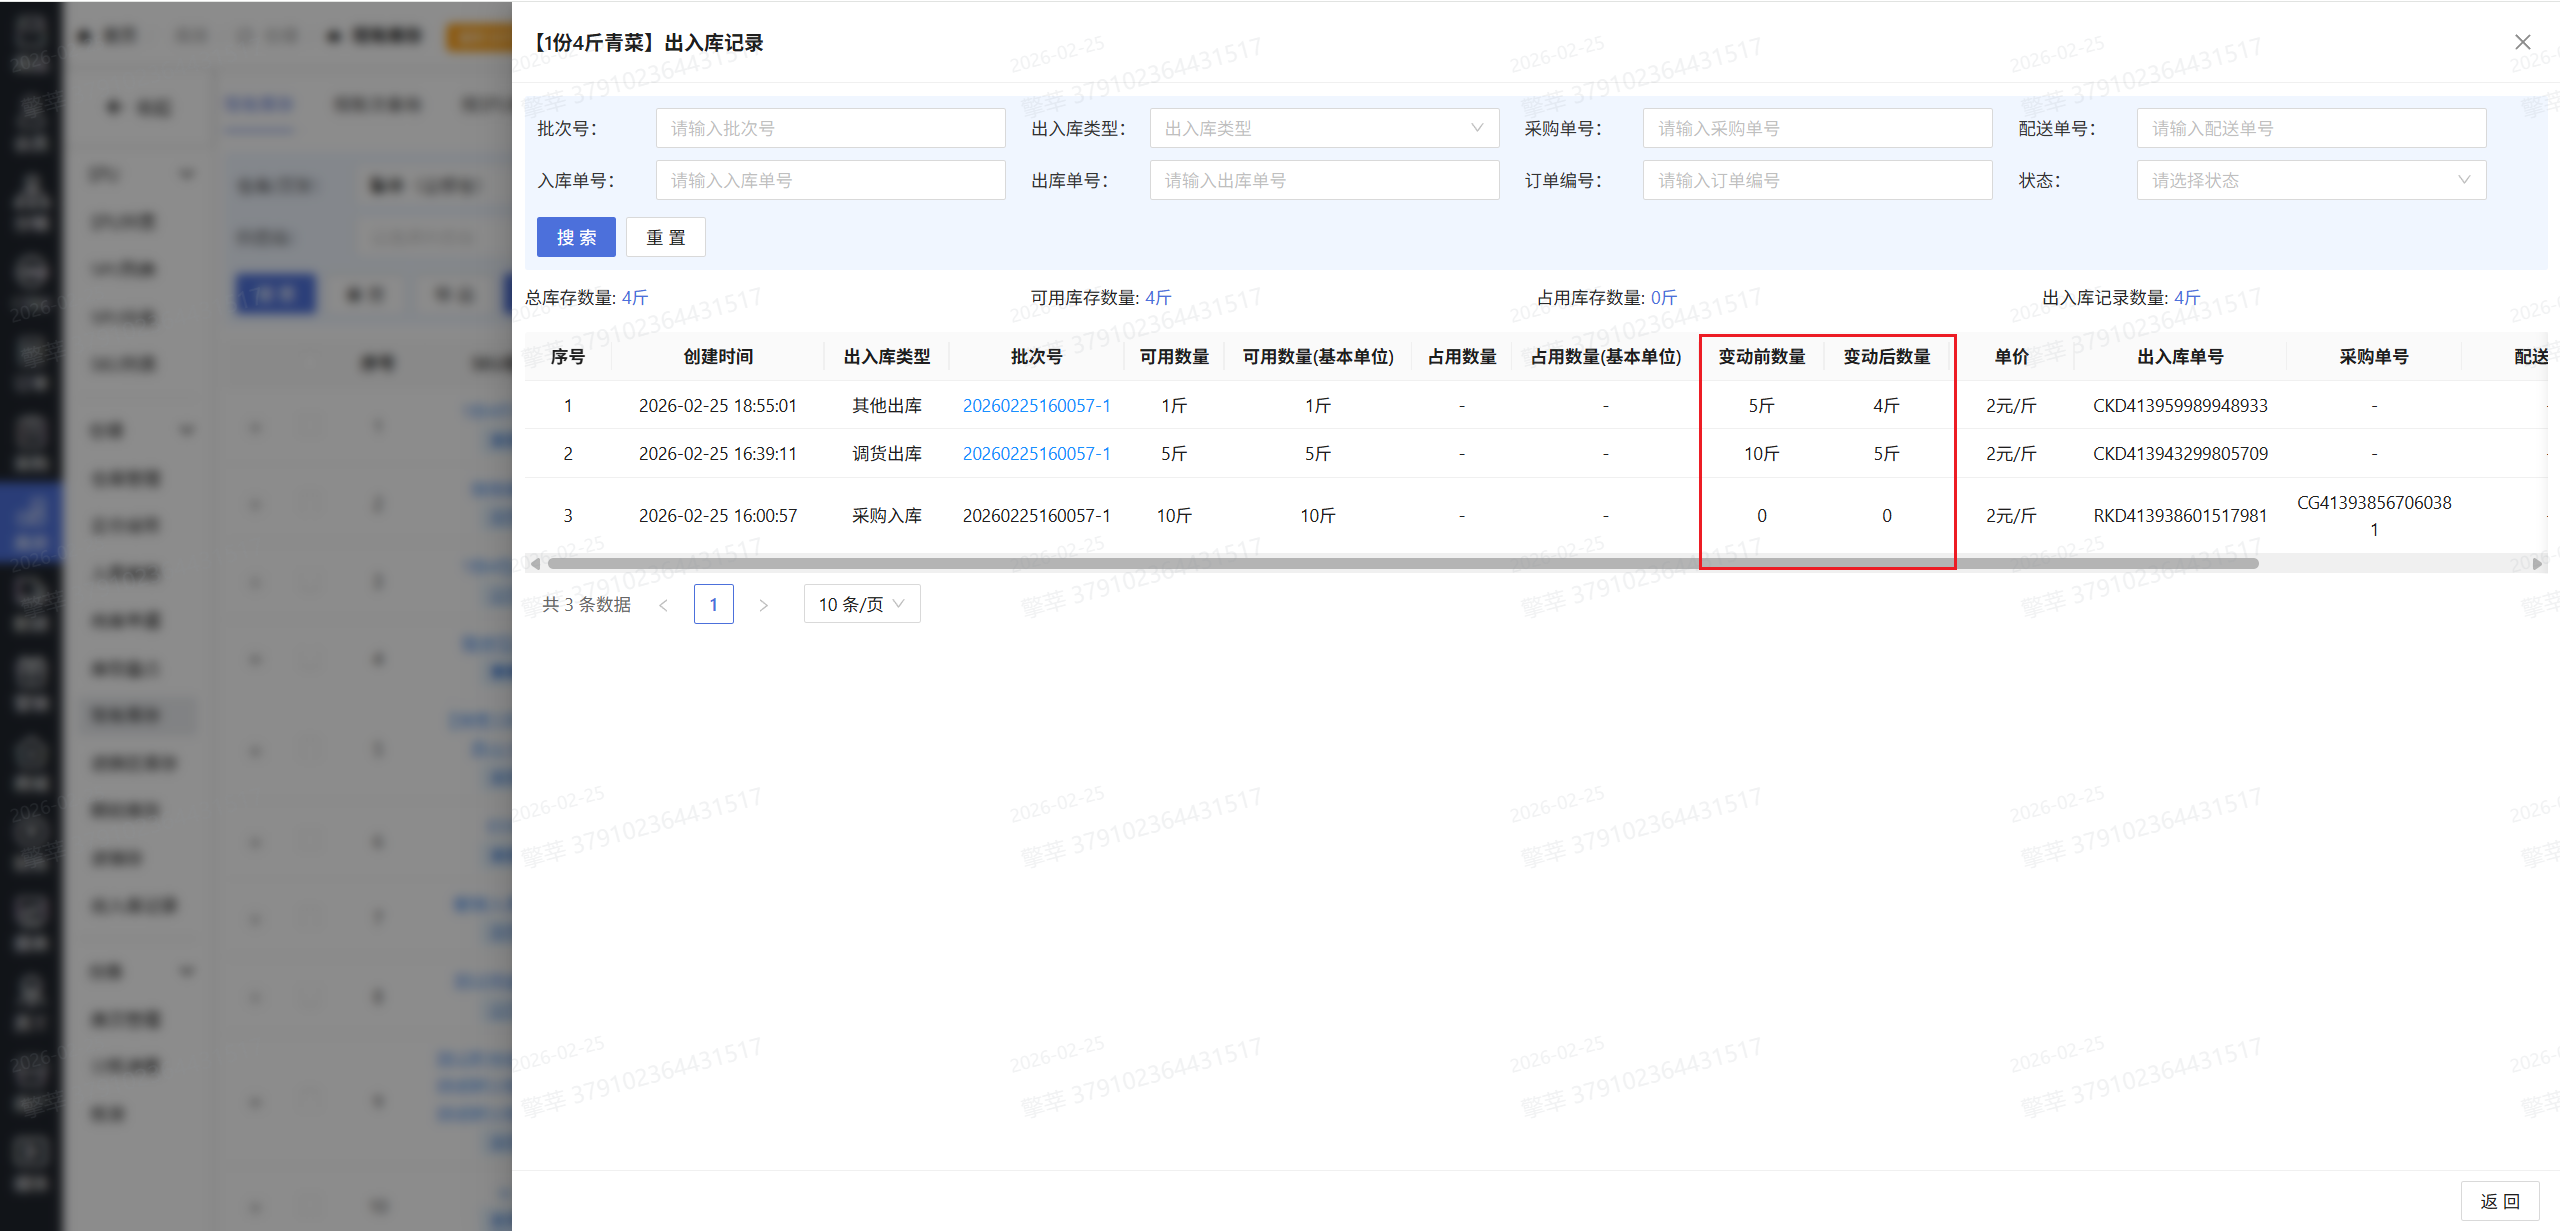2560x1231 pixels.
Task: Click the table's left scroll arrow
Action: tap(536, 563)
